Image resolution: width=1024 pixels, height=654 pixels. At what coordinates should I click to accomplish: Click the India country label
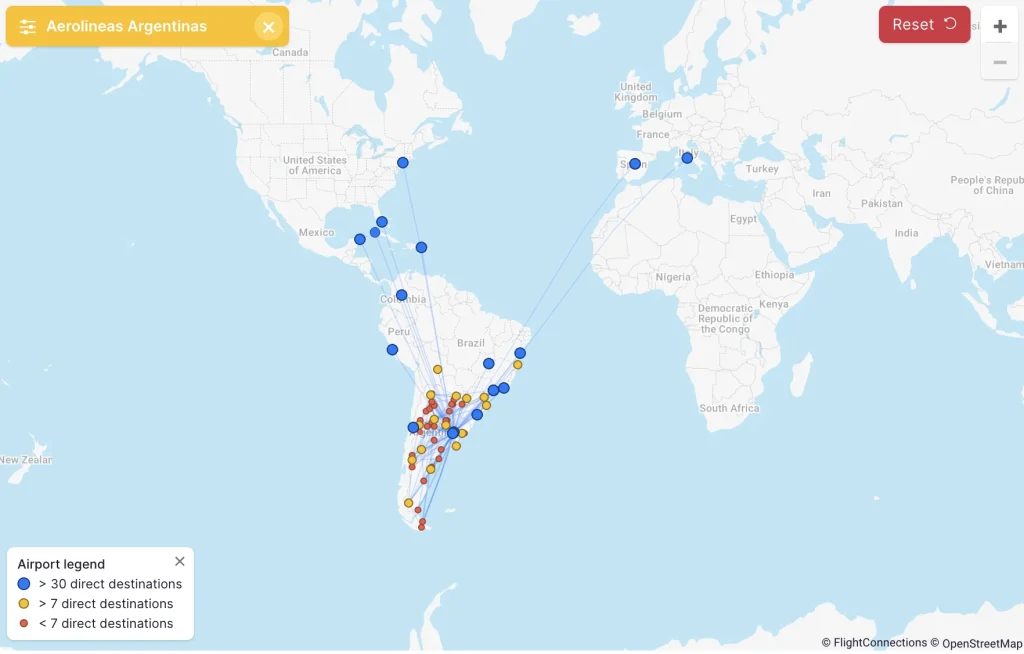[x=906, y=233]
